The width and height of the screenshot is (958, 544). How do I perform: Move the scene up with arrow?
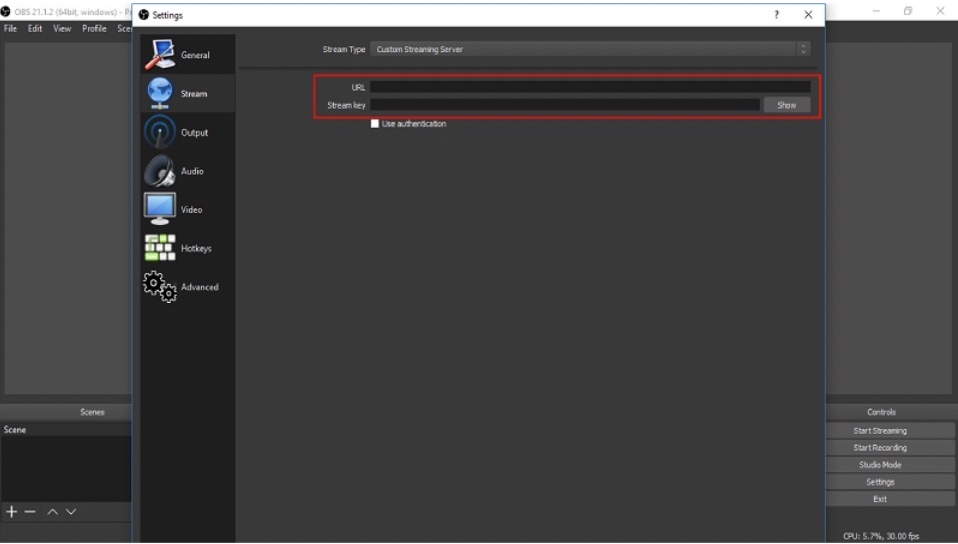[52, 512]
